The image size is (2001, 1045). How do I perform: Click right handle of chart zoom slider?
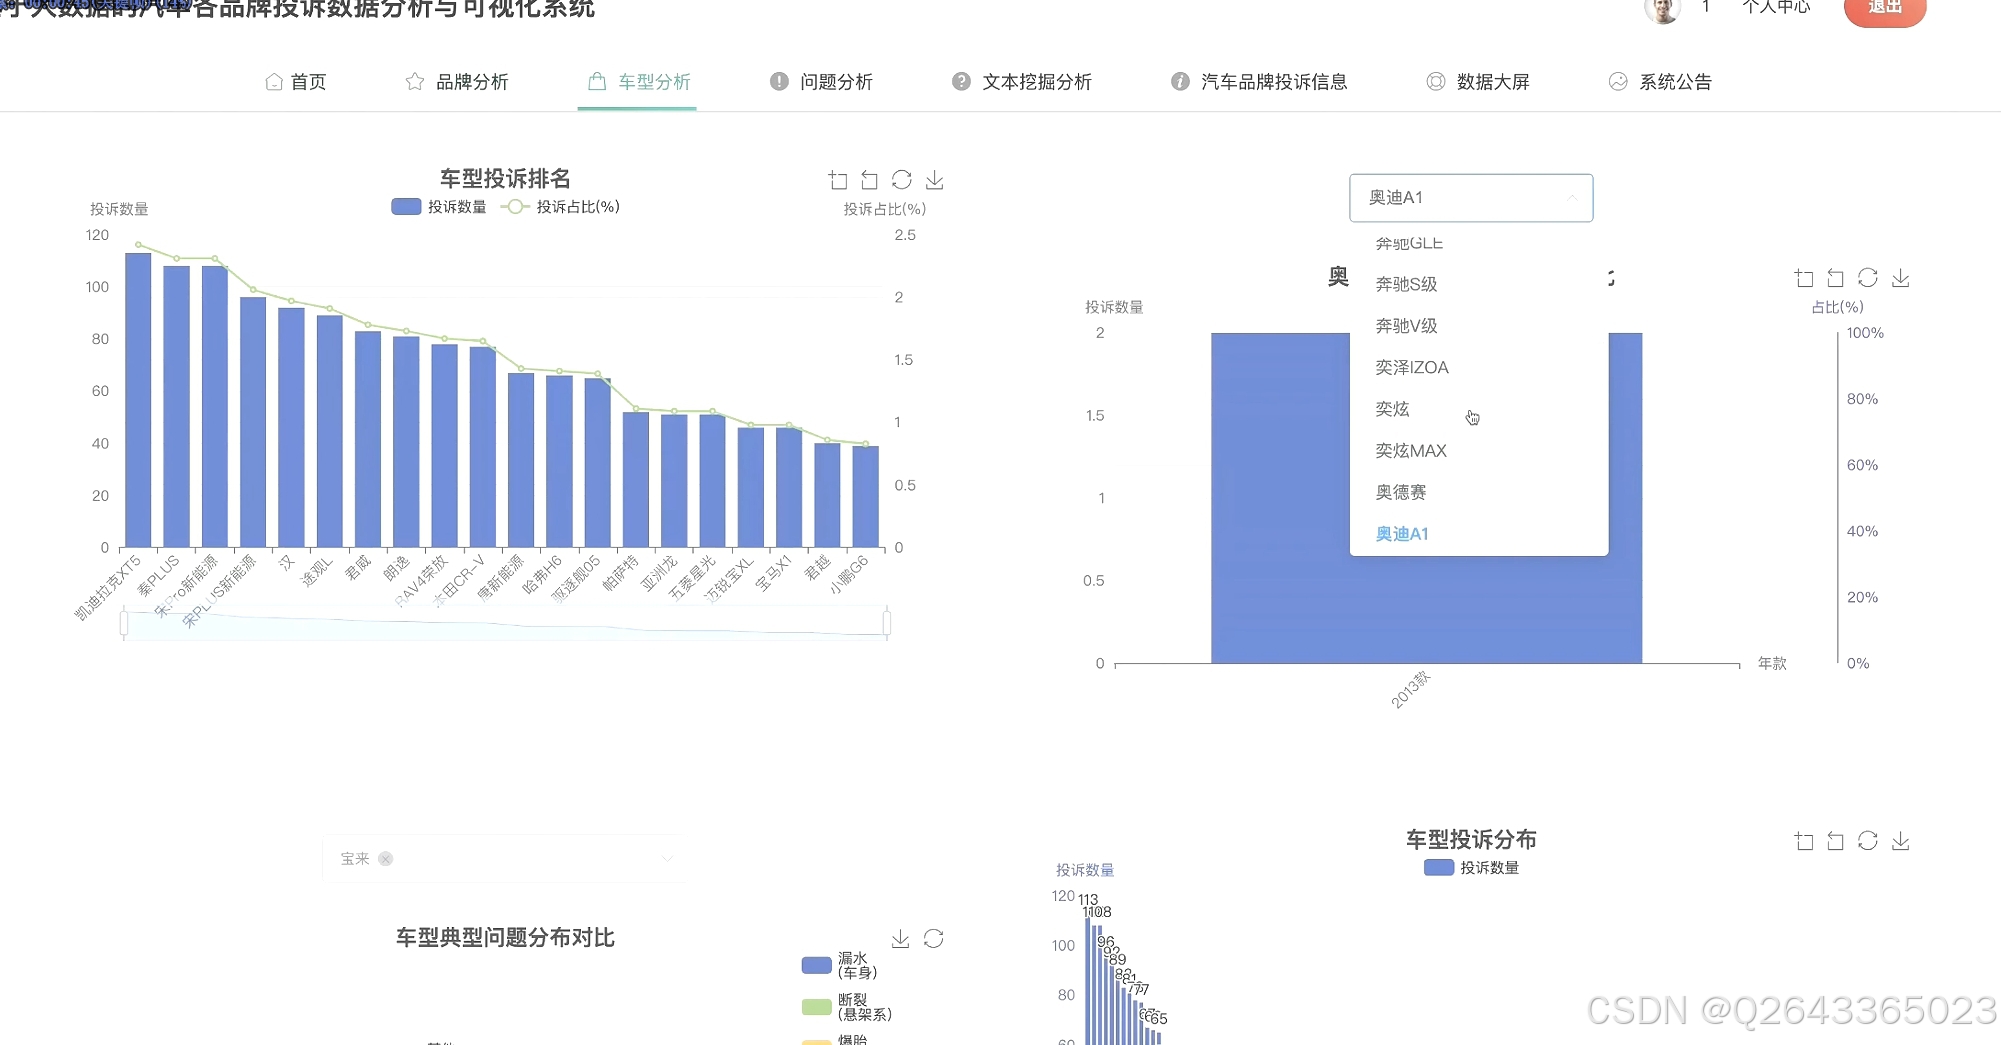click(x=887, y=624)
